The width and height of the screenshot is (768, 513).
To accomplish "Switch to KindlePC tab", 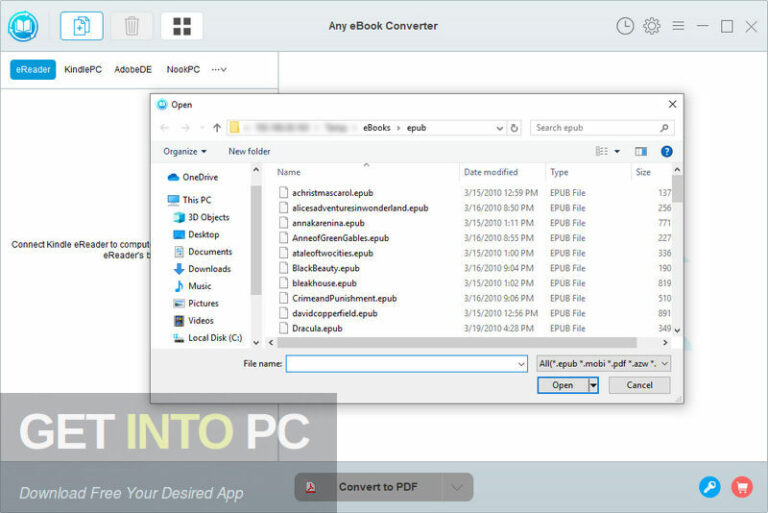I will click(x=83, y=70).
